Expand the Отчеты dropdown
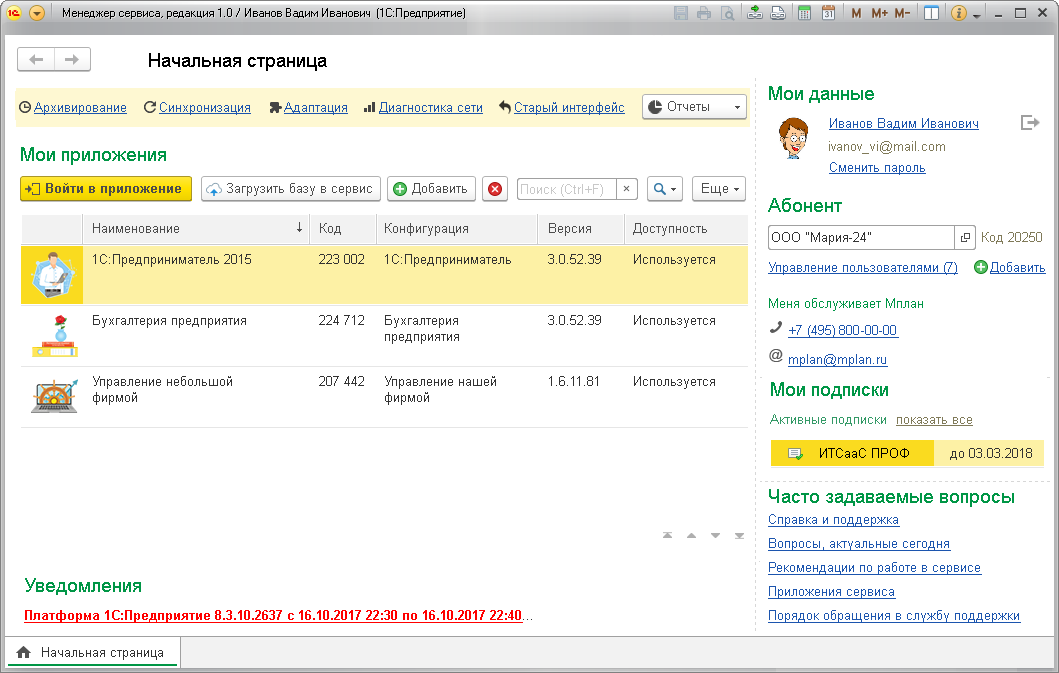Image resolution: width=1059 pixels, height=673 pixels. (694, 107)
